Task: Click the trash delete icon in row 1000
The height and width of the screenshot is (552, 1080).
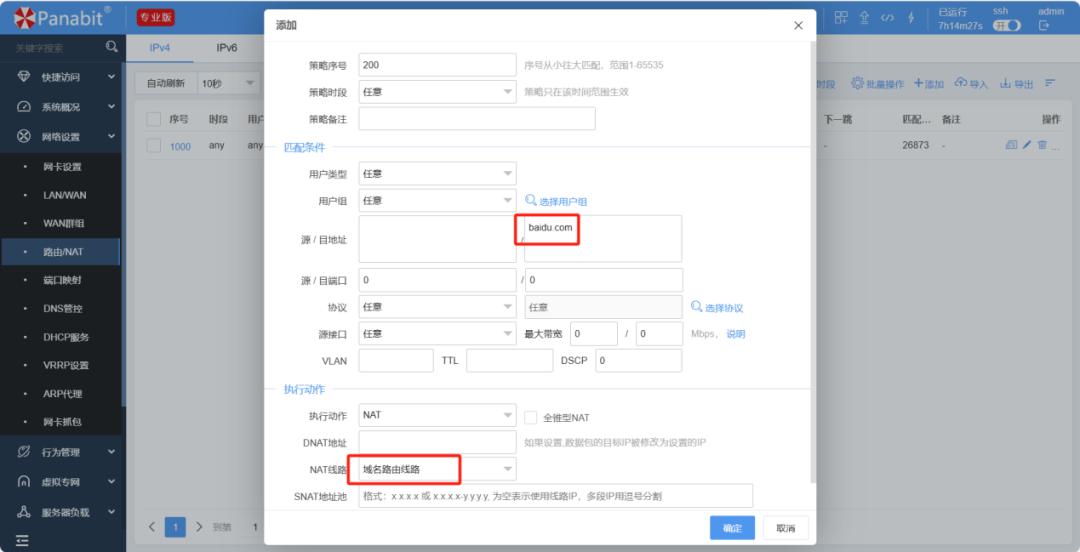Action: click(1042, 145)
